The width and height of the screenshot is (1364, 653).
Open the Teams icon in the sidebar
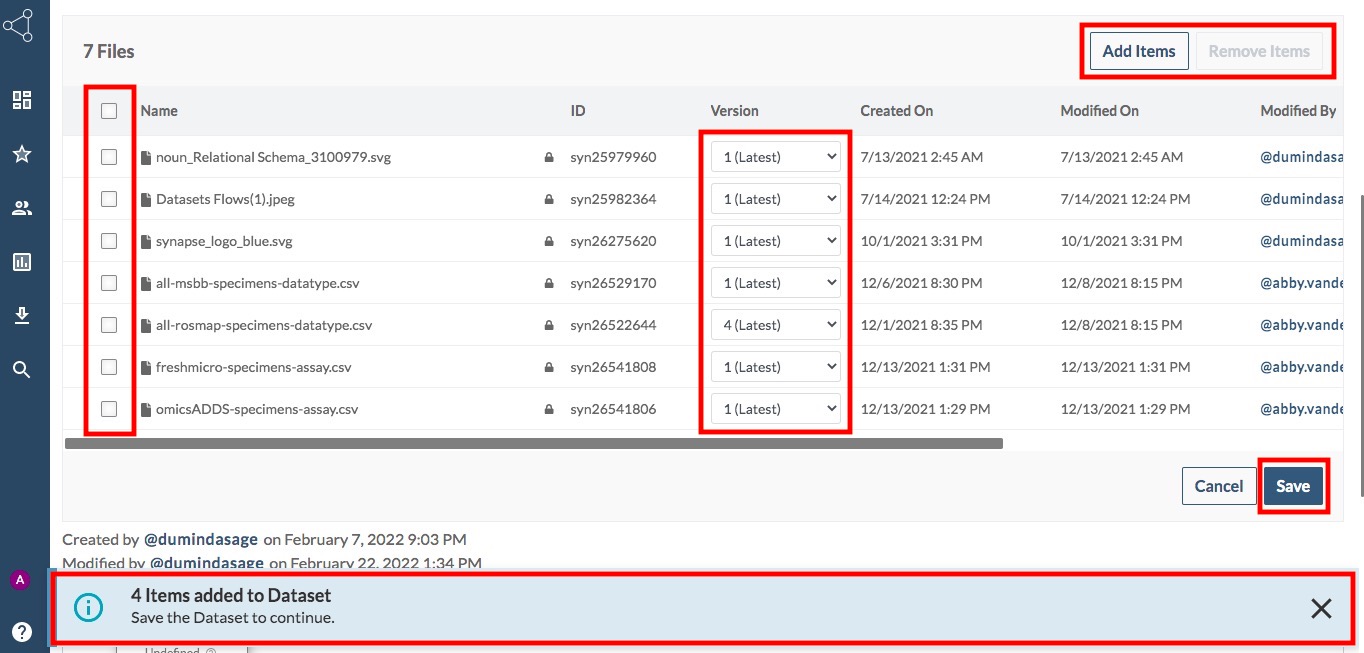tap(22, 207)
